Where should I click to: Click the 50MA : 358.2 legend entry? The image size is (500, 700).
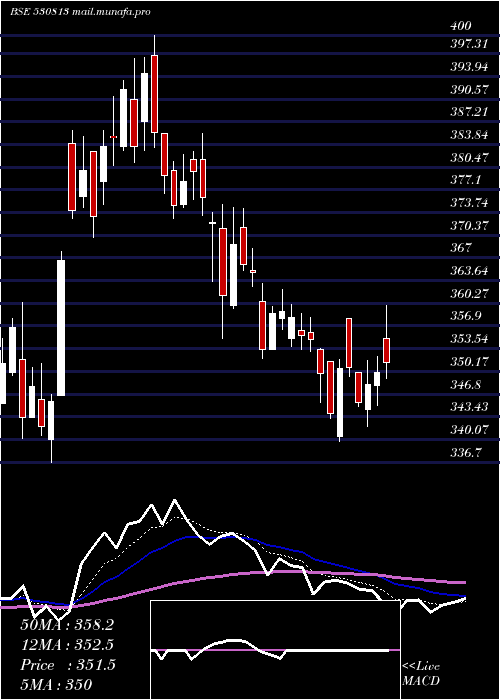tap(67, 625)
